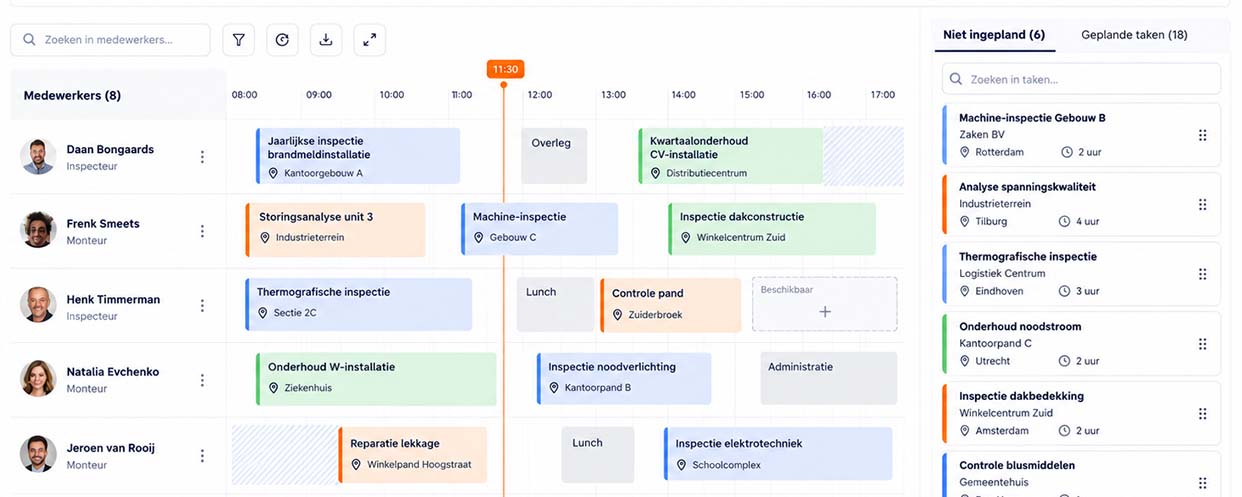Open Onderhoud W-installatie task
This screenshot has height=497, width=1242.
tap(376, 379)
